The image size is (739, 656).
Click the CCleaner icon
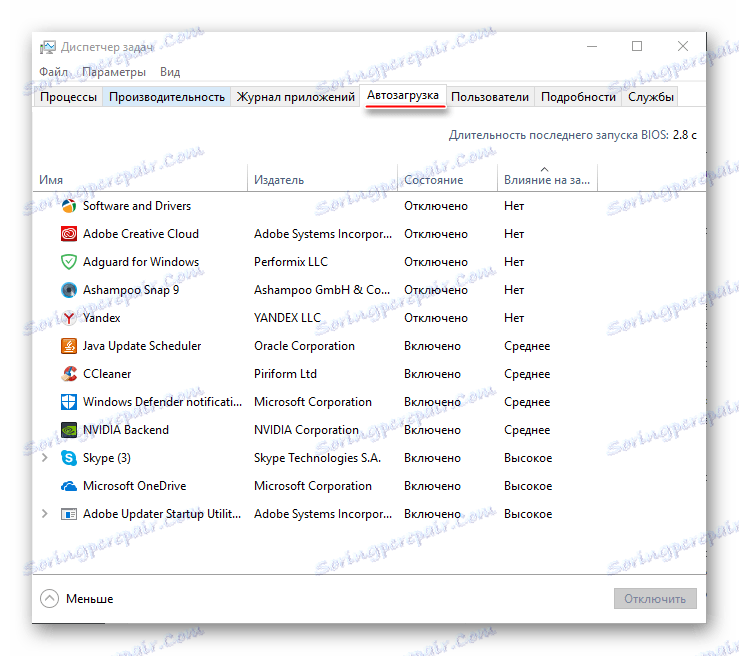pos(69,374)
